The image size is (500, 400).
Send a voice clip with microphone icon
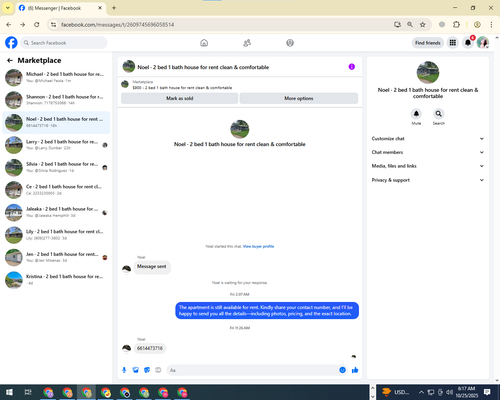click(124, 370)
